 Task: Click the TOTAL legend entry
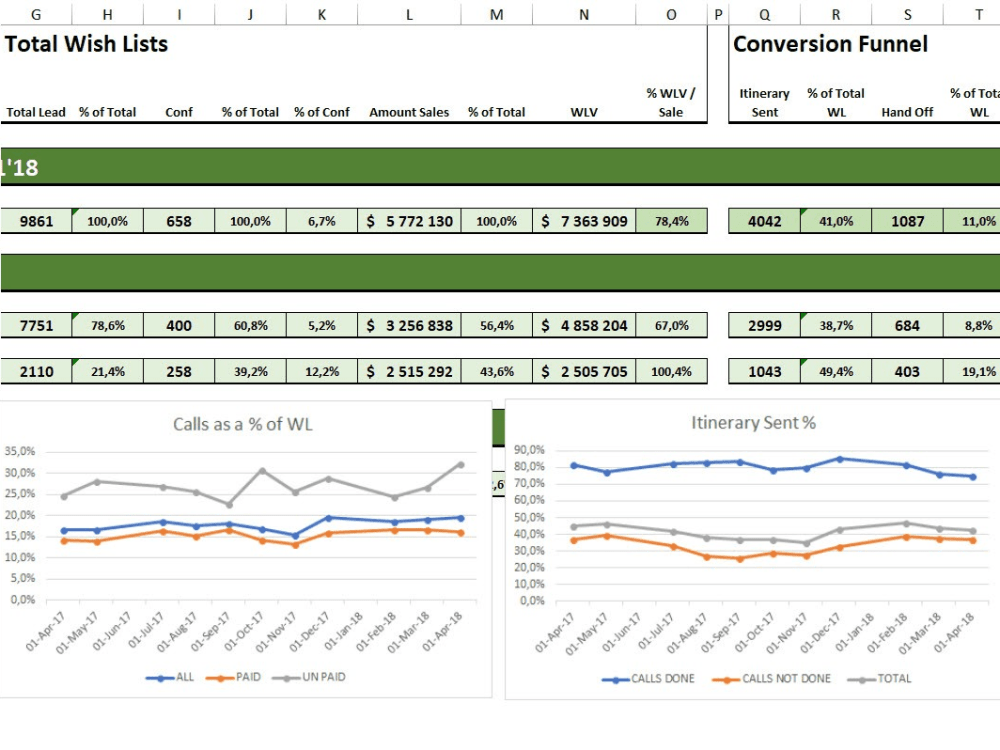891,678
